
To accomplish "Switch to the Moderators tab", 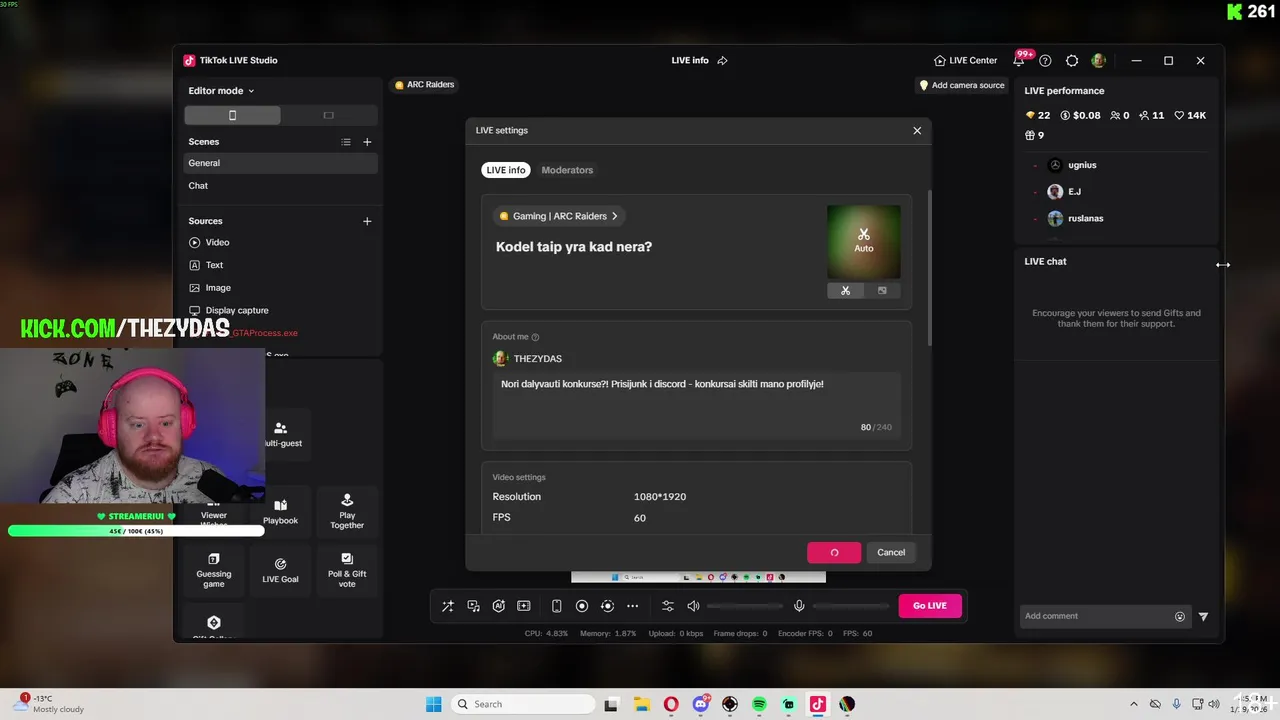I will tap(567, 170).
